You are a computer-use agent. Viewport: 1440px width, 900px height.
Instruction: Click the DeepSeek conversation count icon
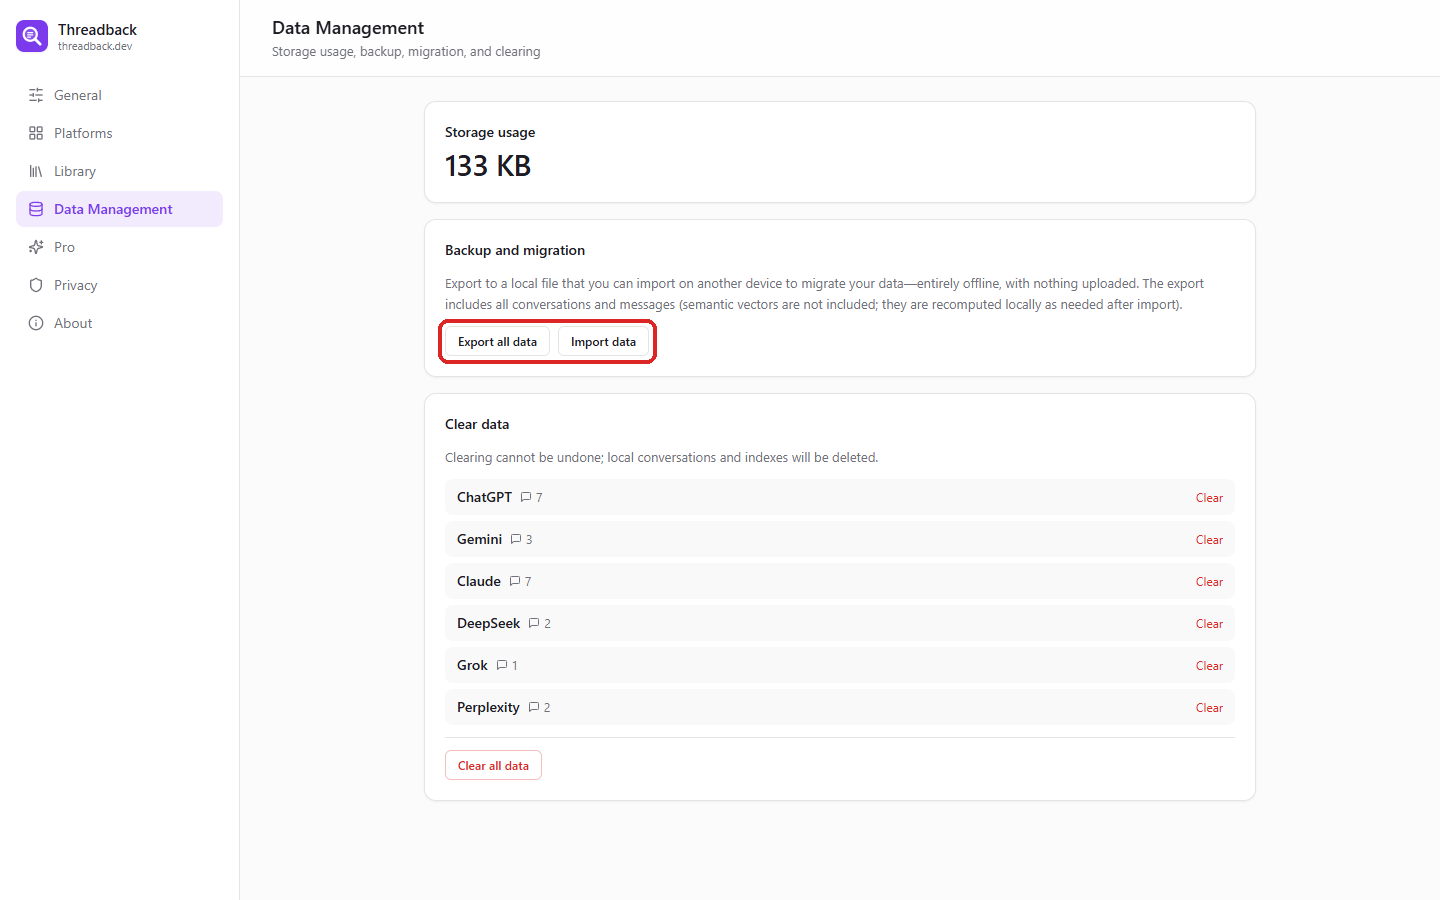534,623
